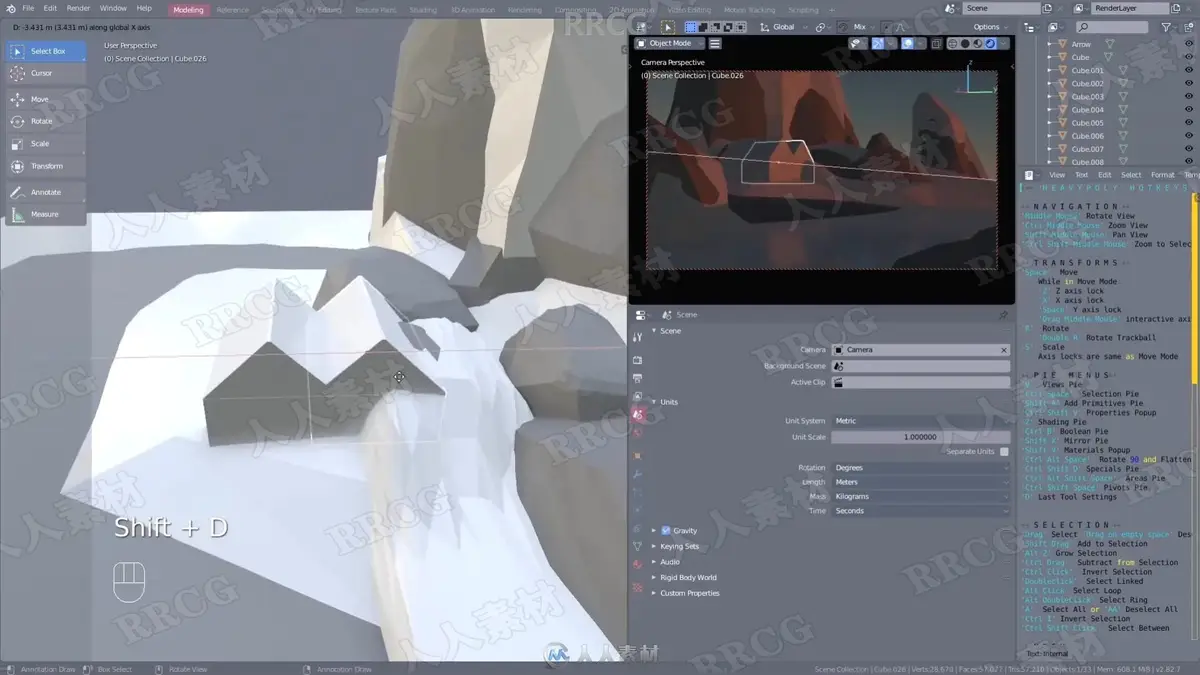
Task: Activate the Rotate tool
Action: click(x=46, y=121)
